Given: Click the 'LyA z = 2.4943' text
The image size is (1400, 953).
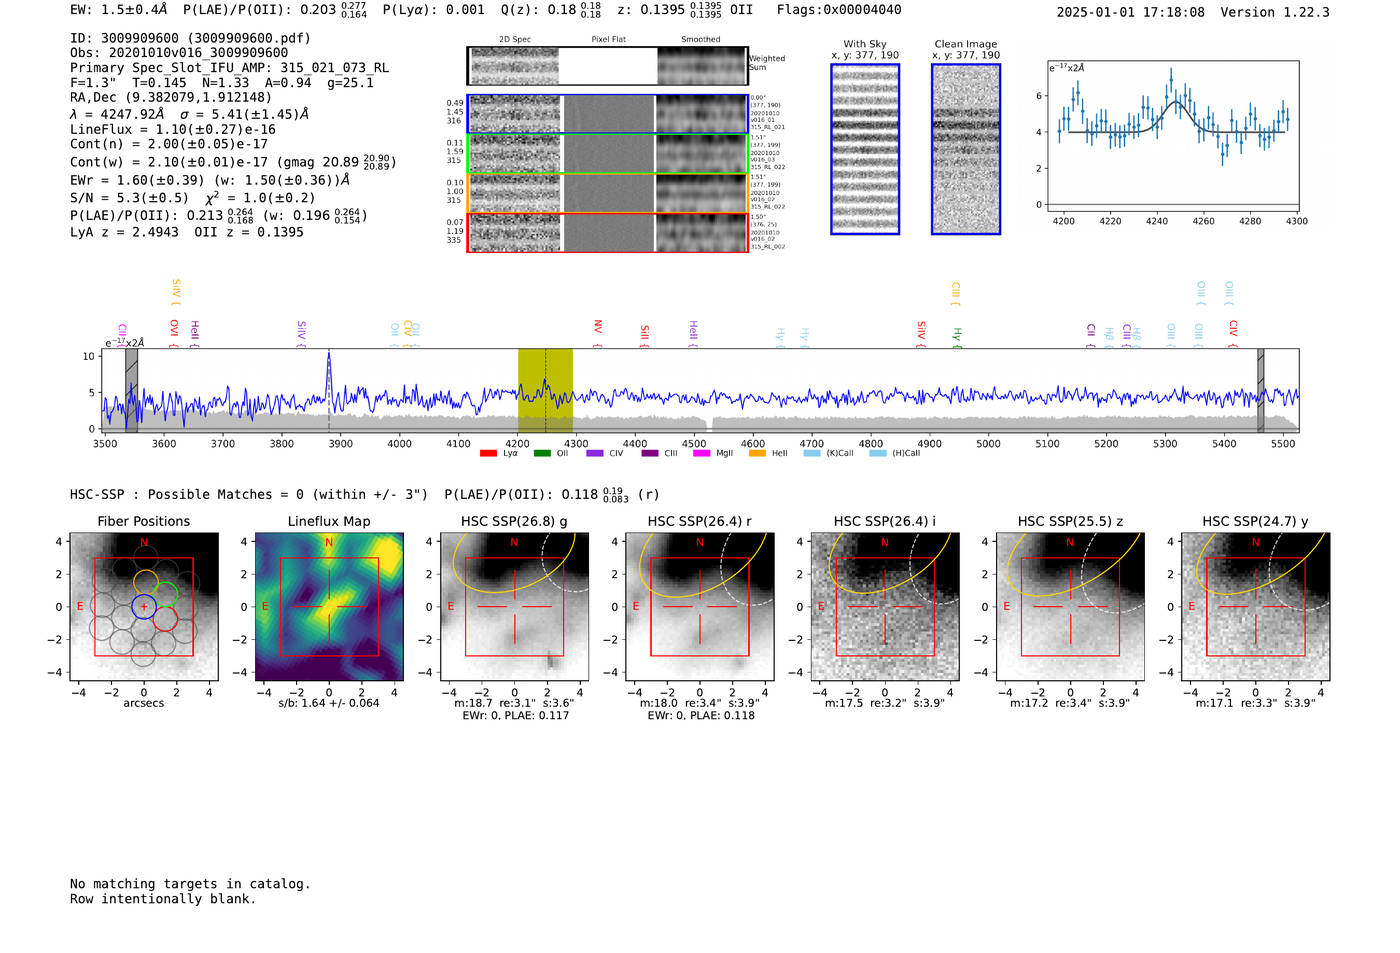Looking at the screenshot, I should pyautogui.click(x=124, y=232).
